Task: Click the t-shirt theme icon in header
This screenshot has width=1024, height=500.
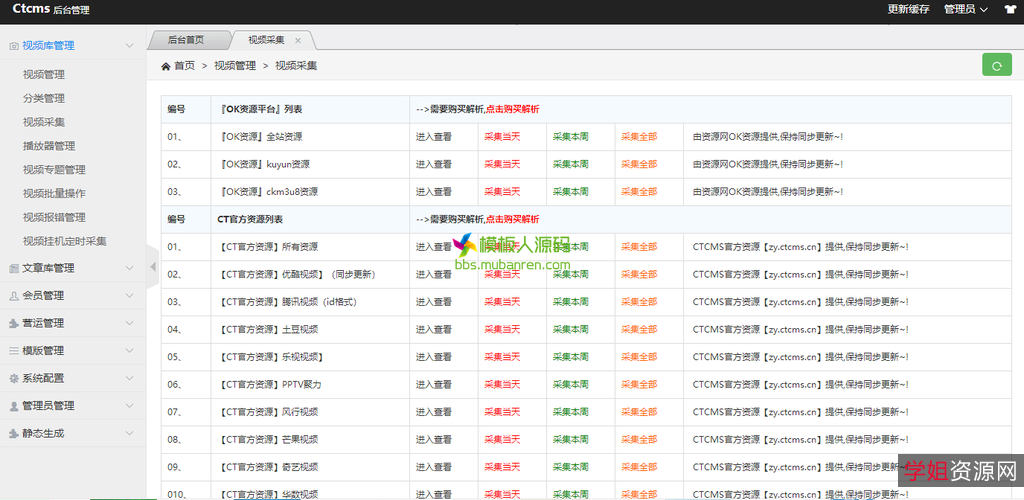Action: pos(1010,9)
